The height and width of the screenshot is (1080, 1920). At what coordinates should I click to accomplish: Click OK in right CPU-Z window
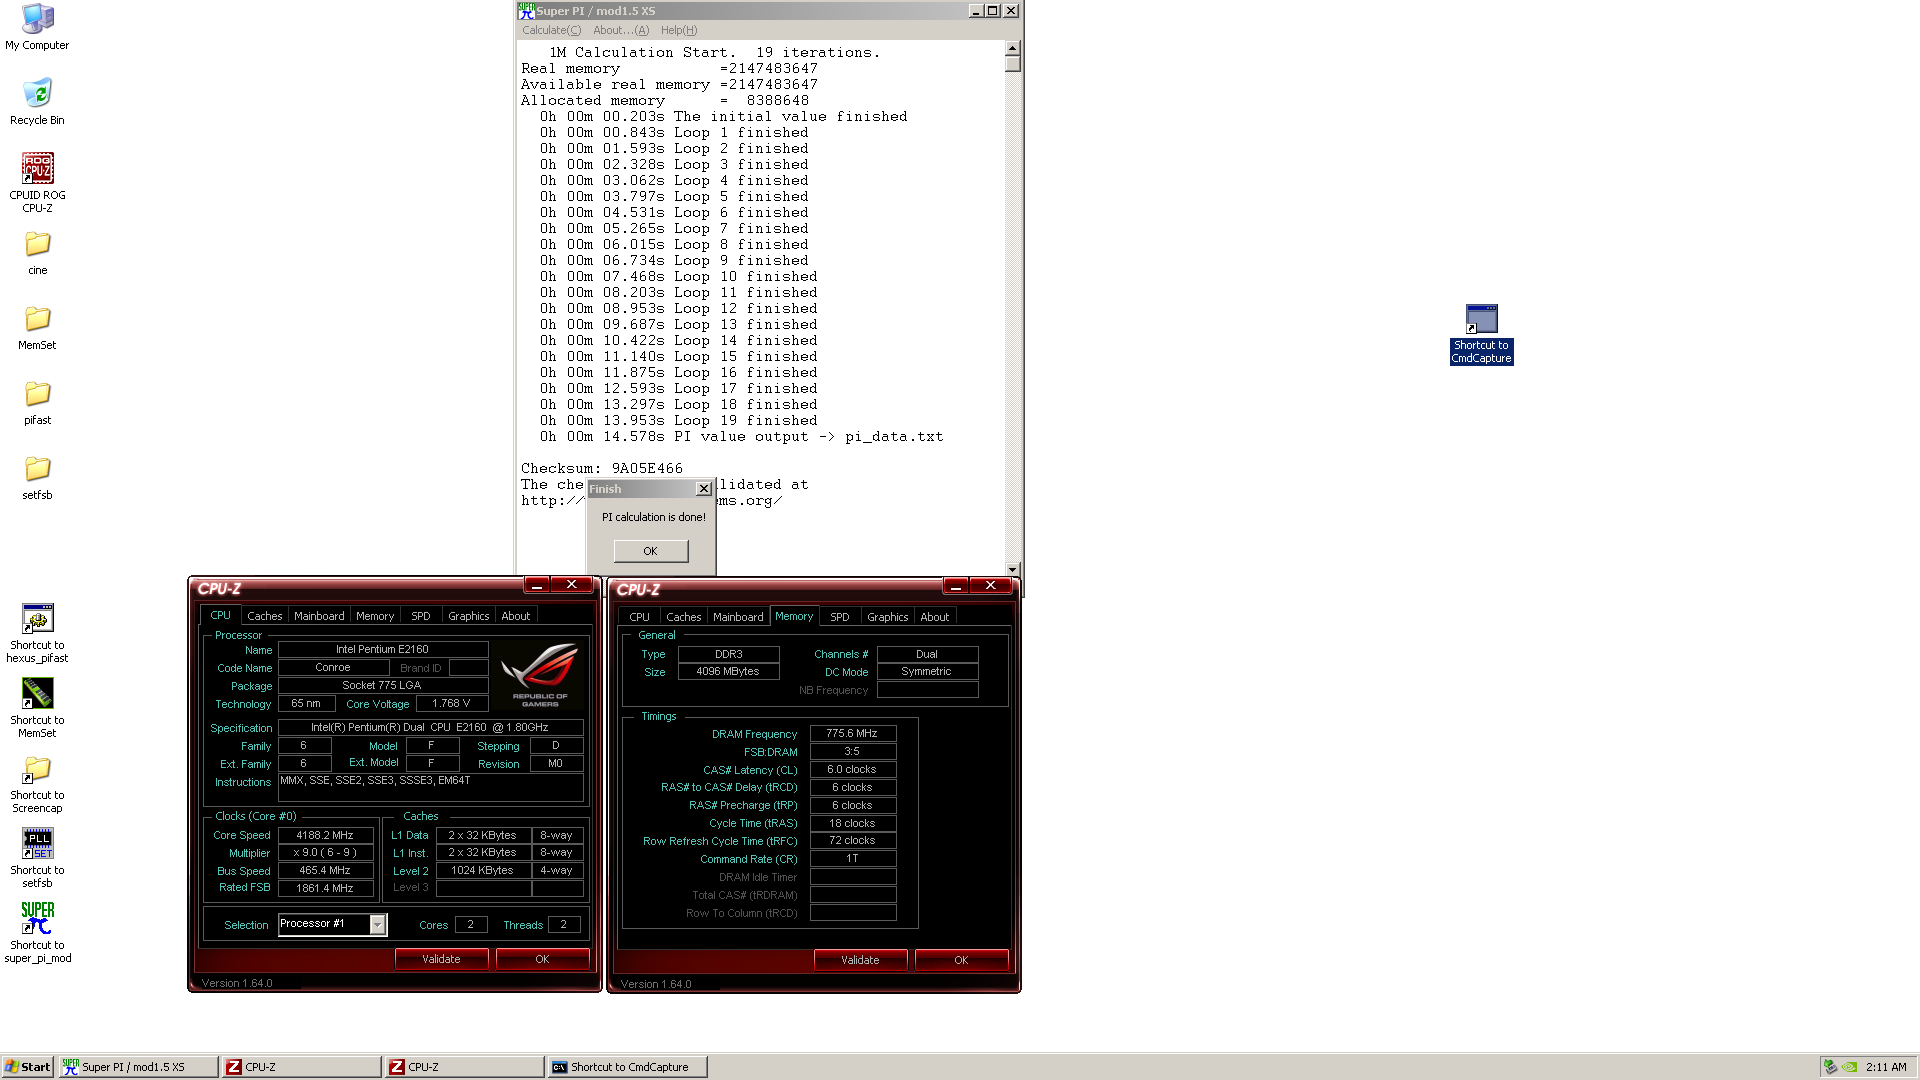961,960
